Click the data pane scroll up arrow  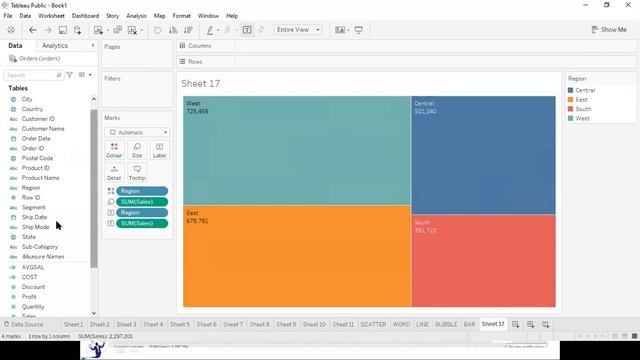pos(94,99)
